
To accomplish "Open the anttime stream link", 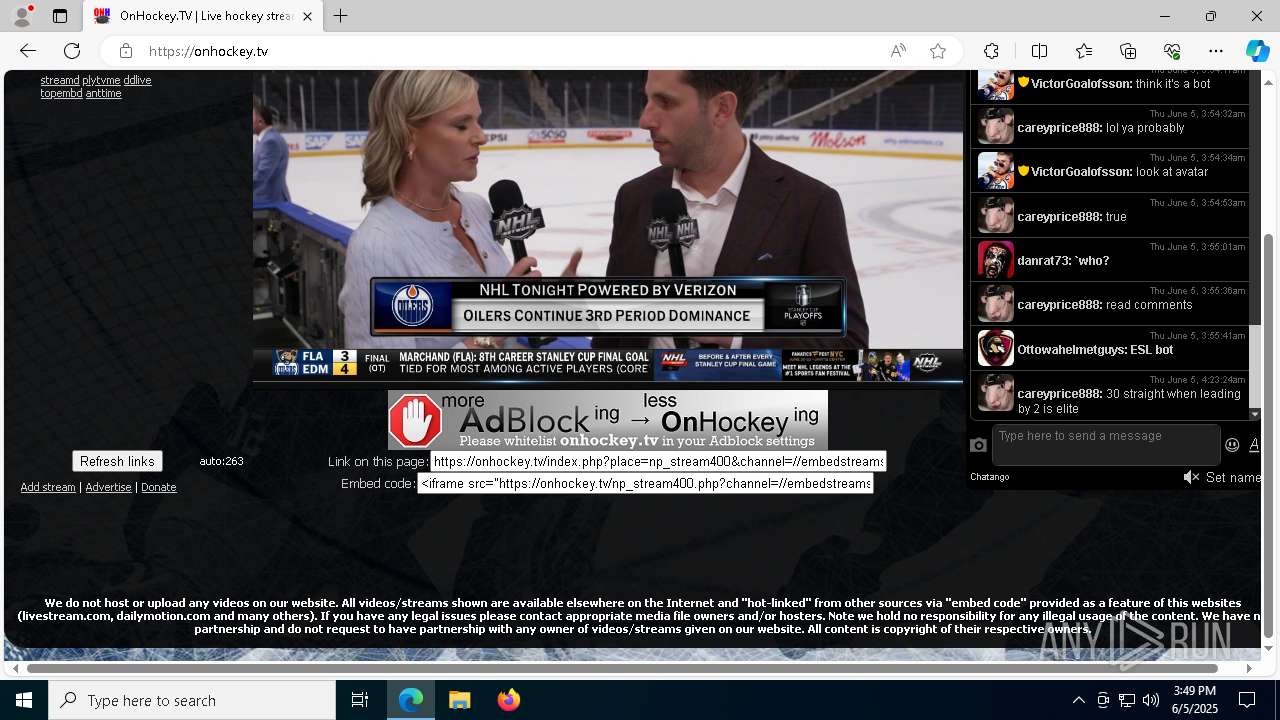I will pyautogui.click(x=103, y=93).
